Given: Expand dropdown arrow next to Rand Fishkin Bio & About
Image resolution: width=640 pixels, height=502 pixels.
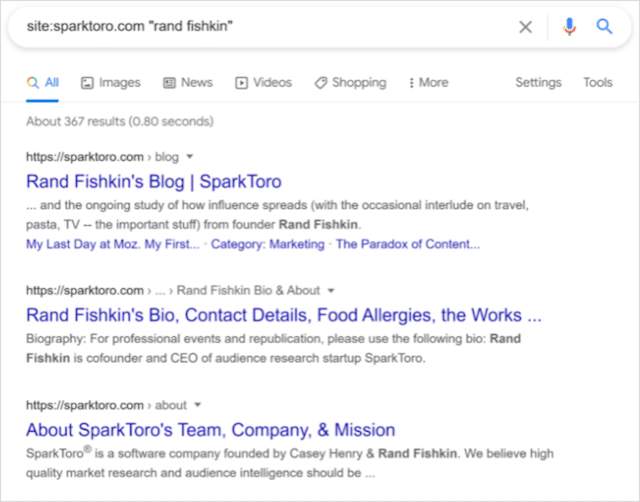Looking at the screenshot, I should tap(331, 291).
